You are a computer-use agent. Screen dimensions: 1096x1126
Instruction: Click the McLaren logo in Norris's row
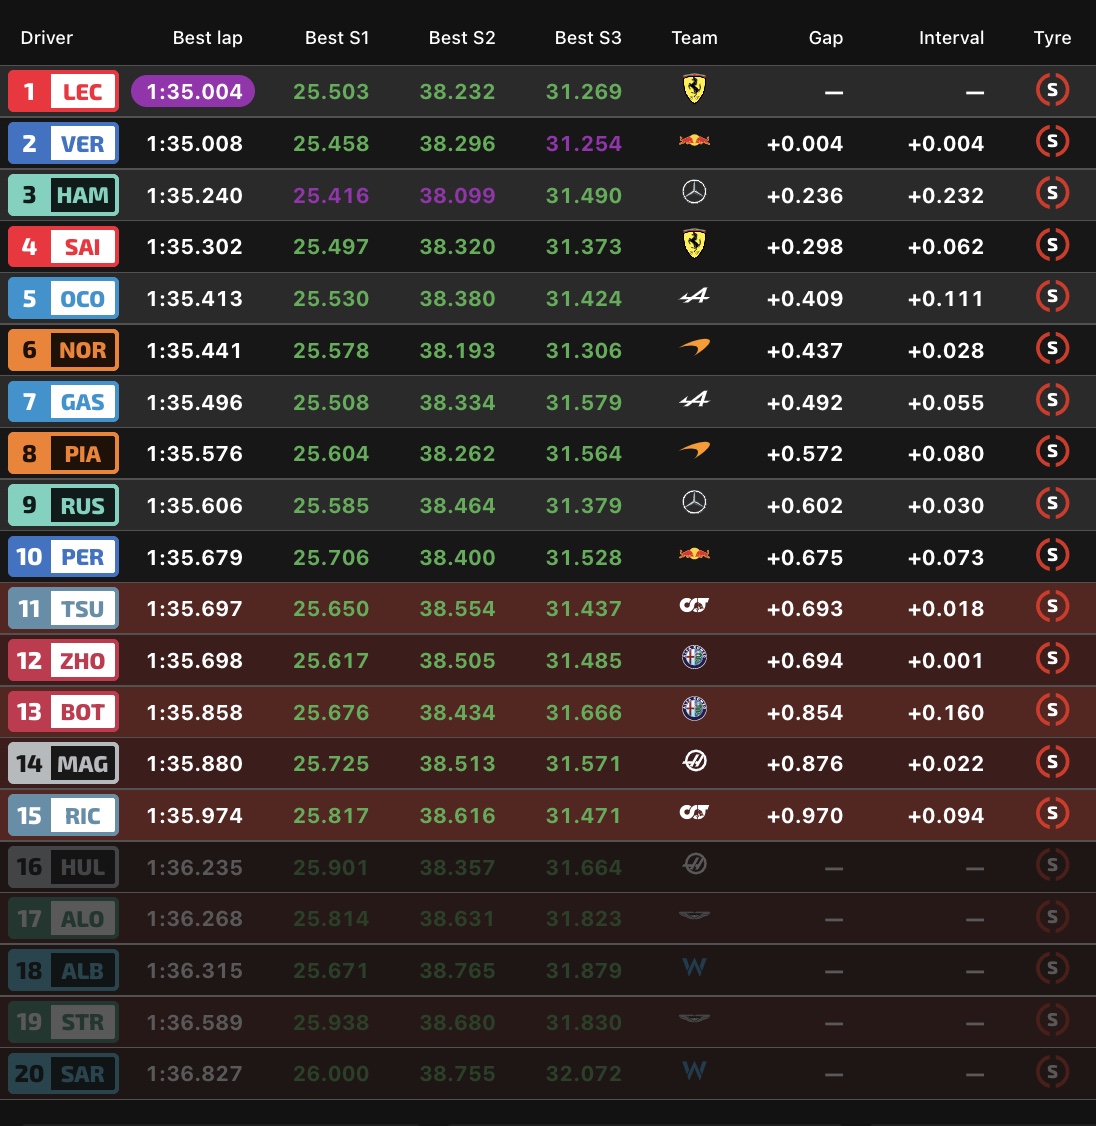[x=694, y=347]
